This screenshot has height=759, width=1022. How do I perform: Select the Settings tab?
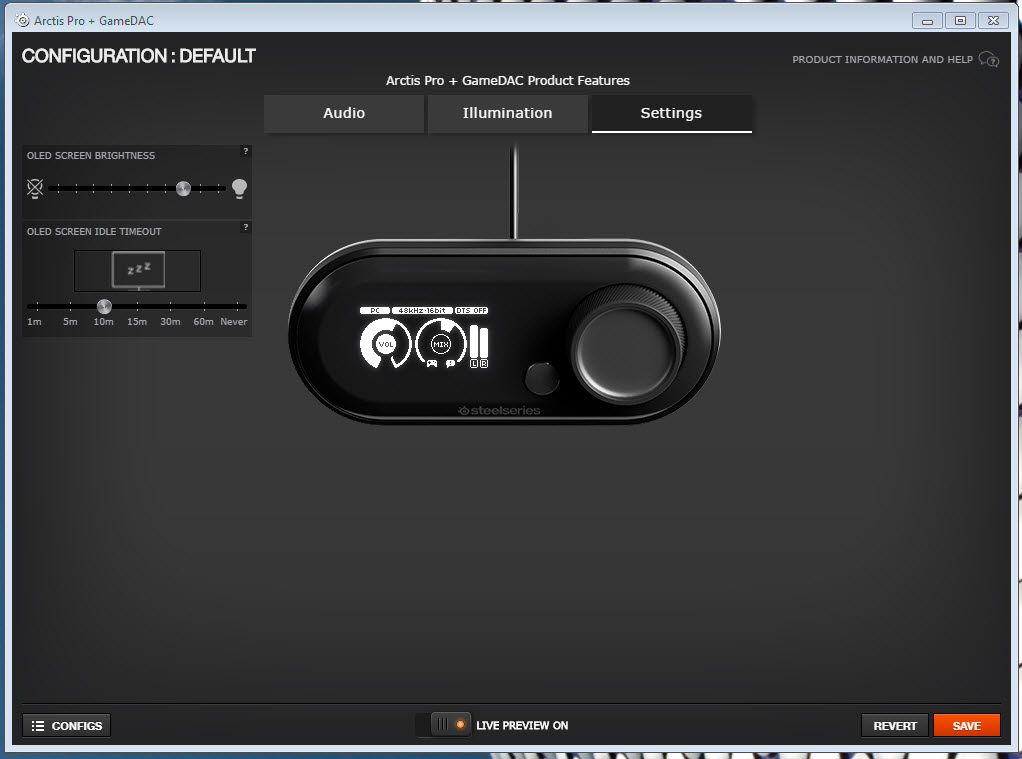coord(671,113)
